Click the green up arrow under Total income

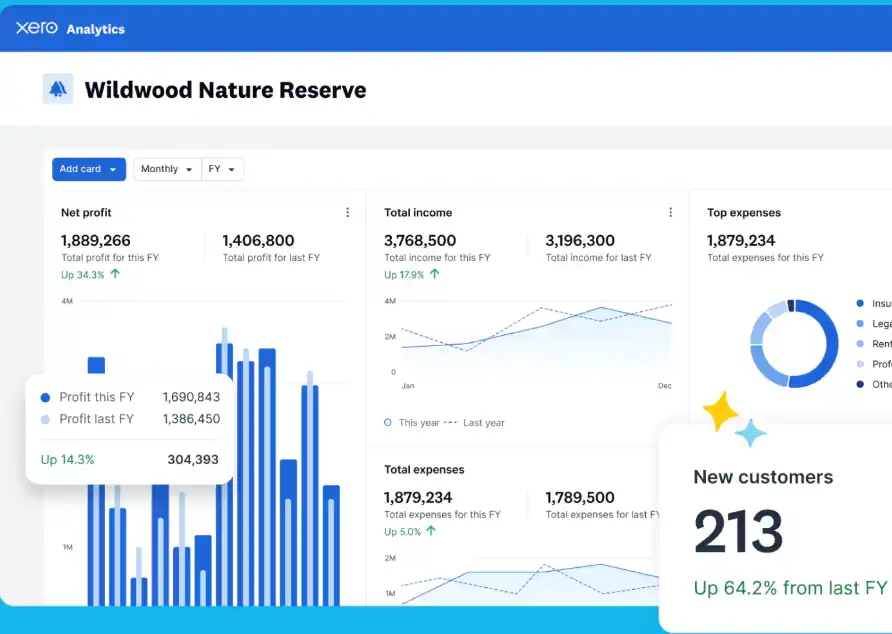click(x=435, y=274)
